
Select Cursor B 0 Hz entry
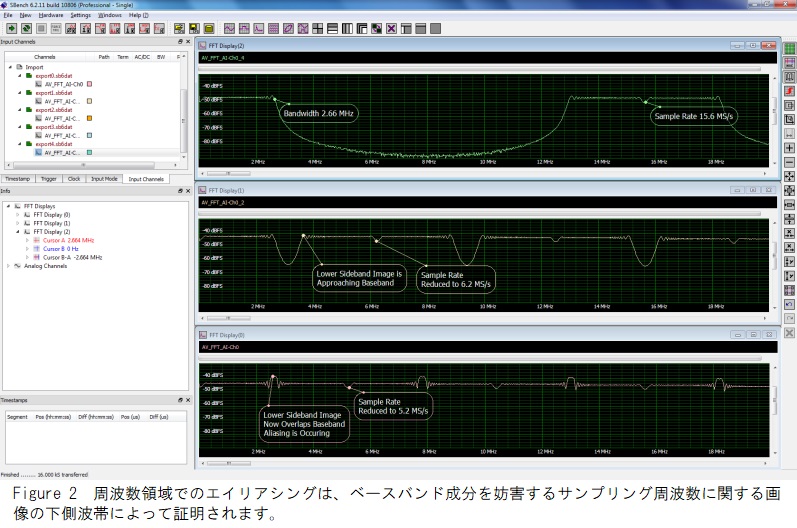click(60, 249)
